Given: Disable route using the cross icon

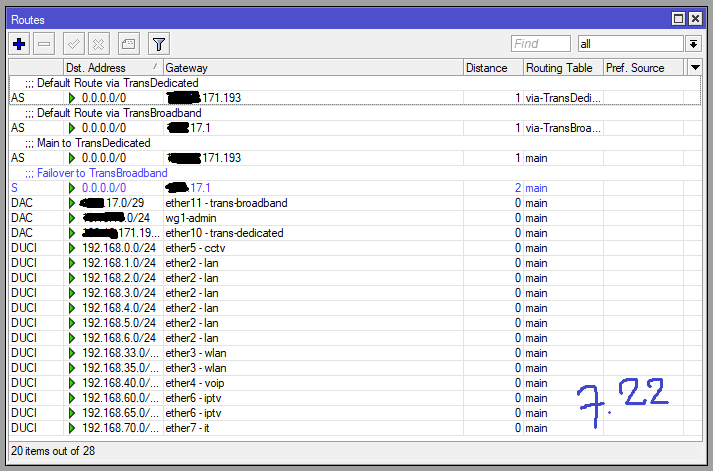Looking at the screenshot, I should coord(99,44).
